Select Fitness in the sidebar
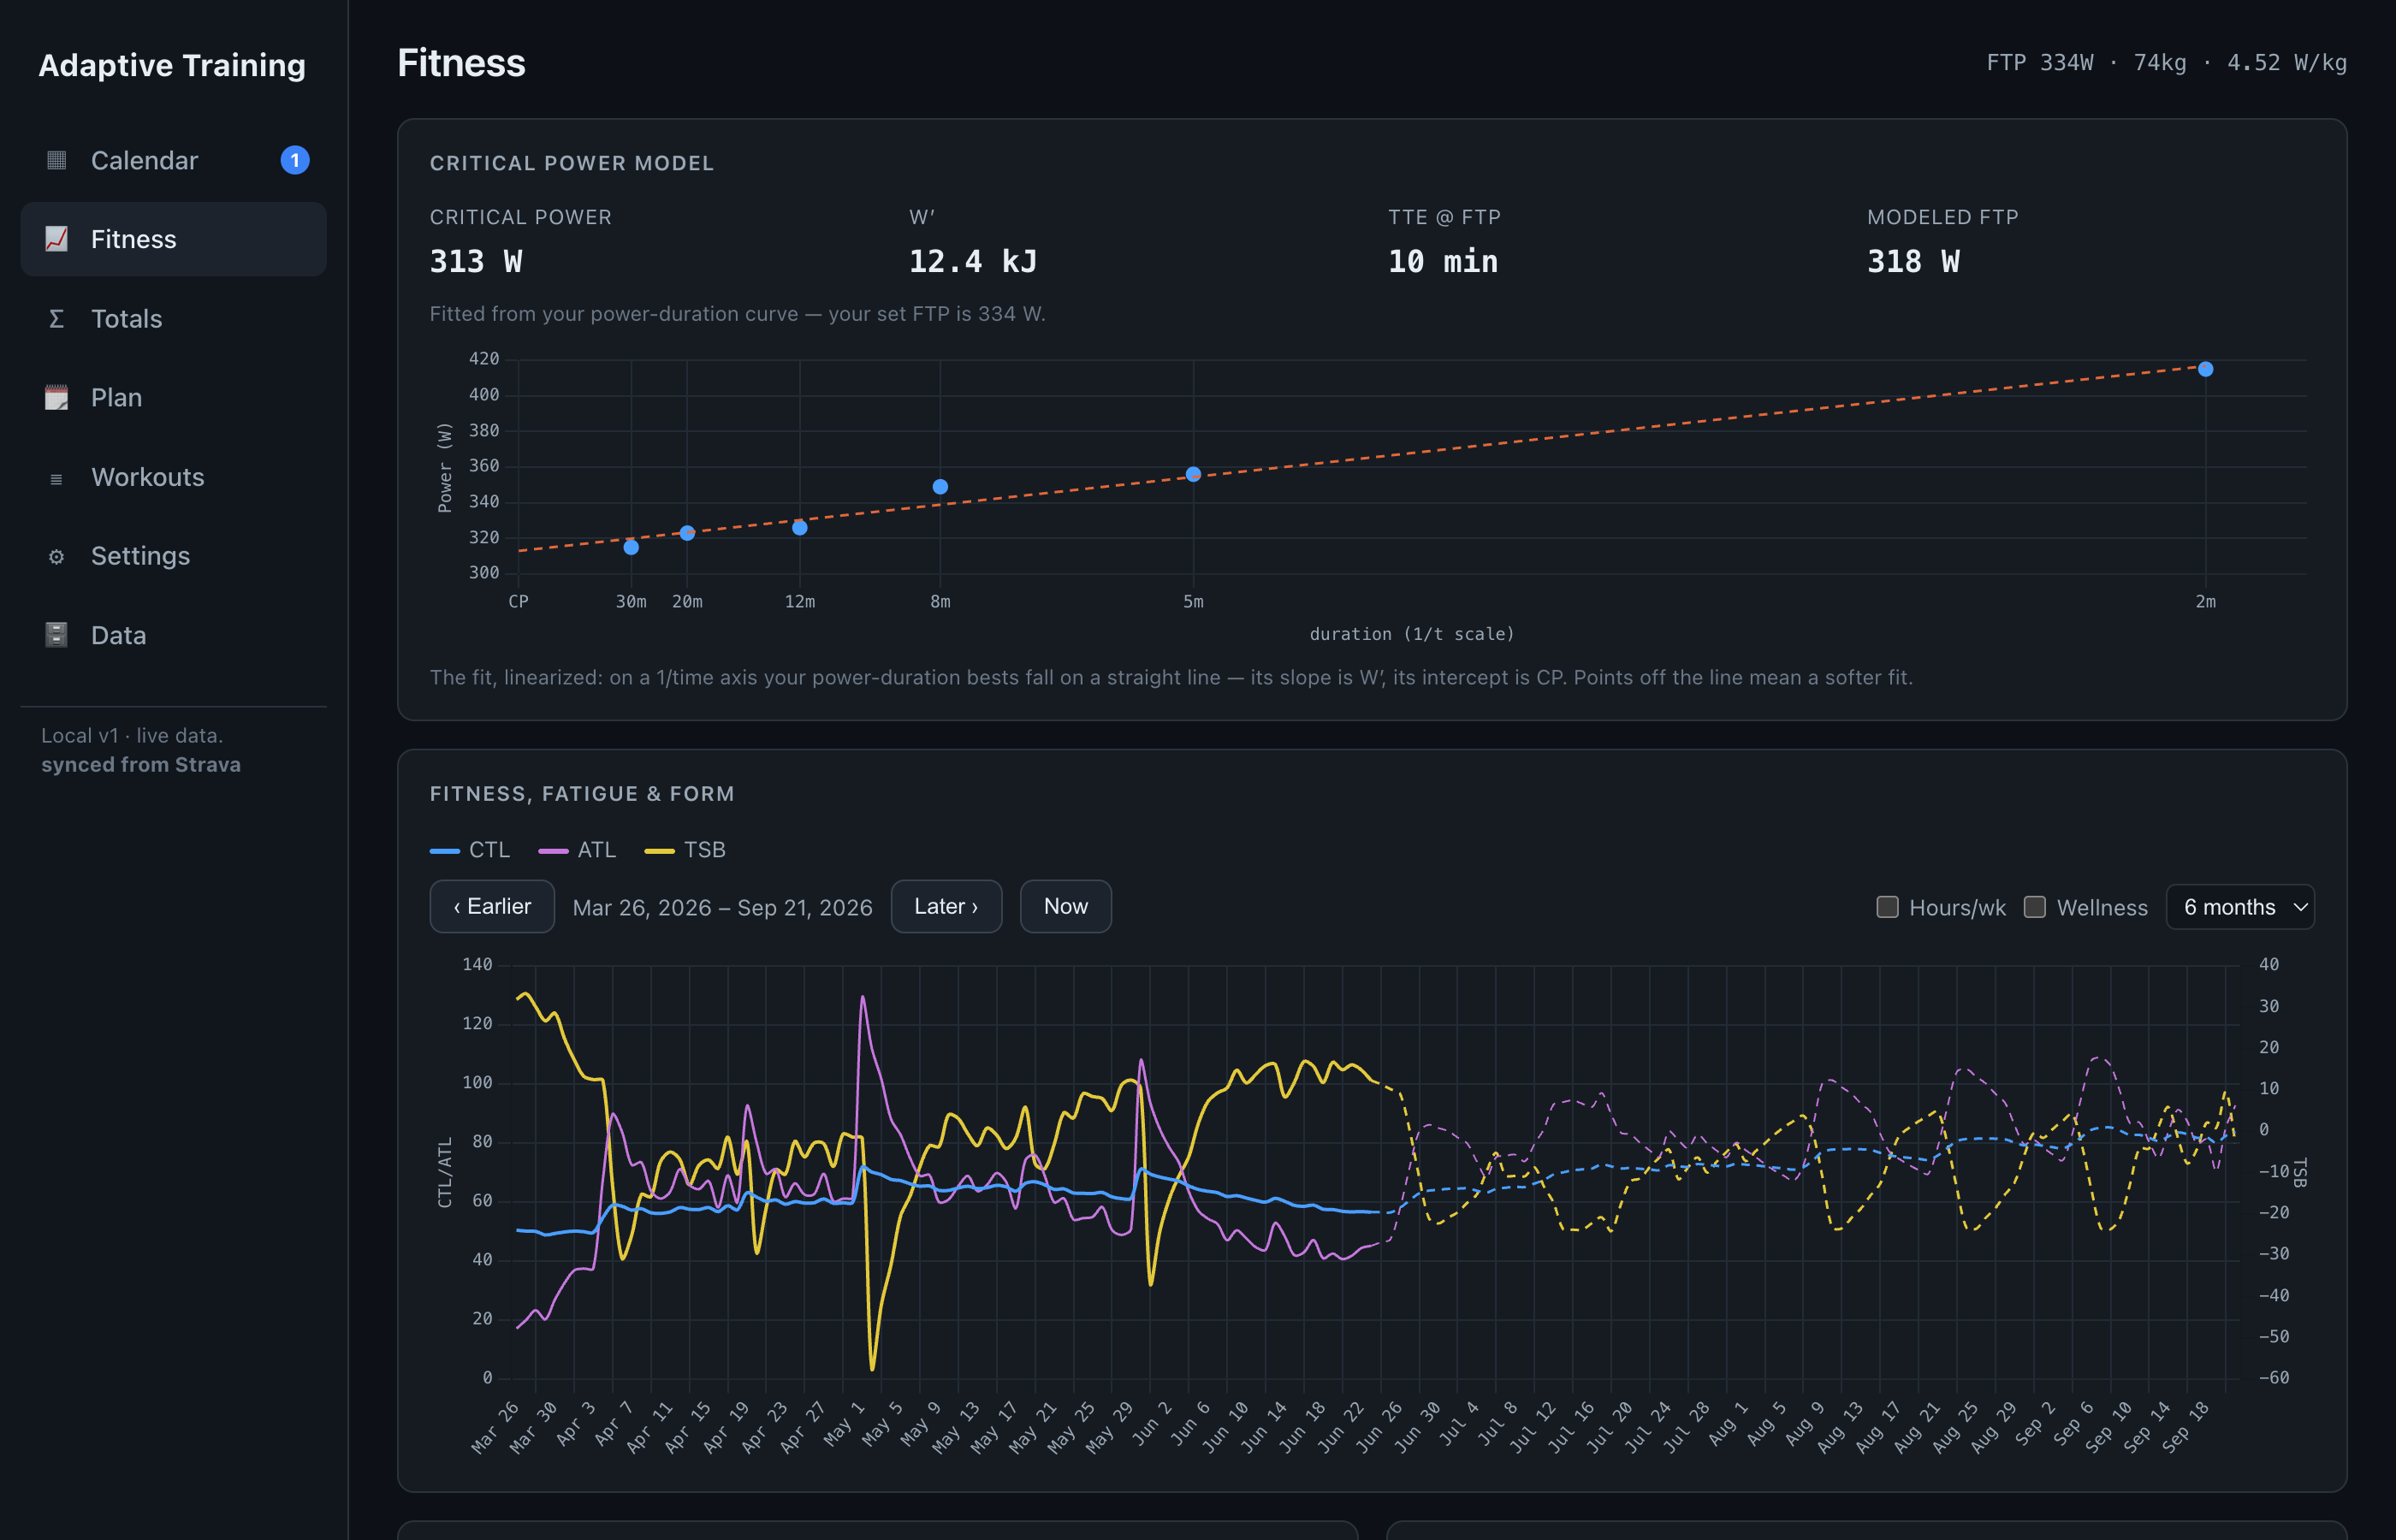This screenshot has width=2396, height=1540. coord(173,239)
